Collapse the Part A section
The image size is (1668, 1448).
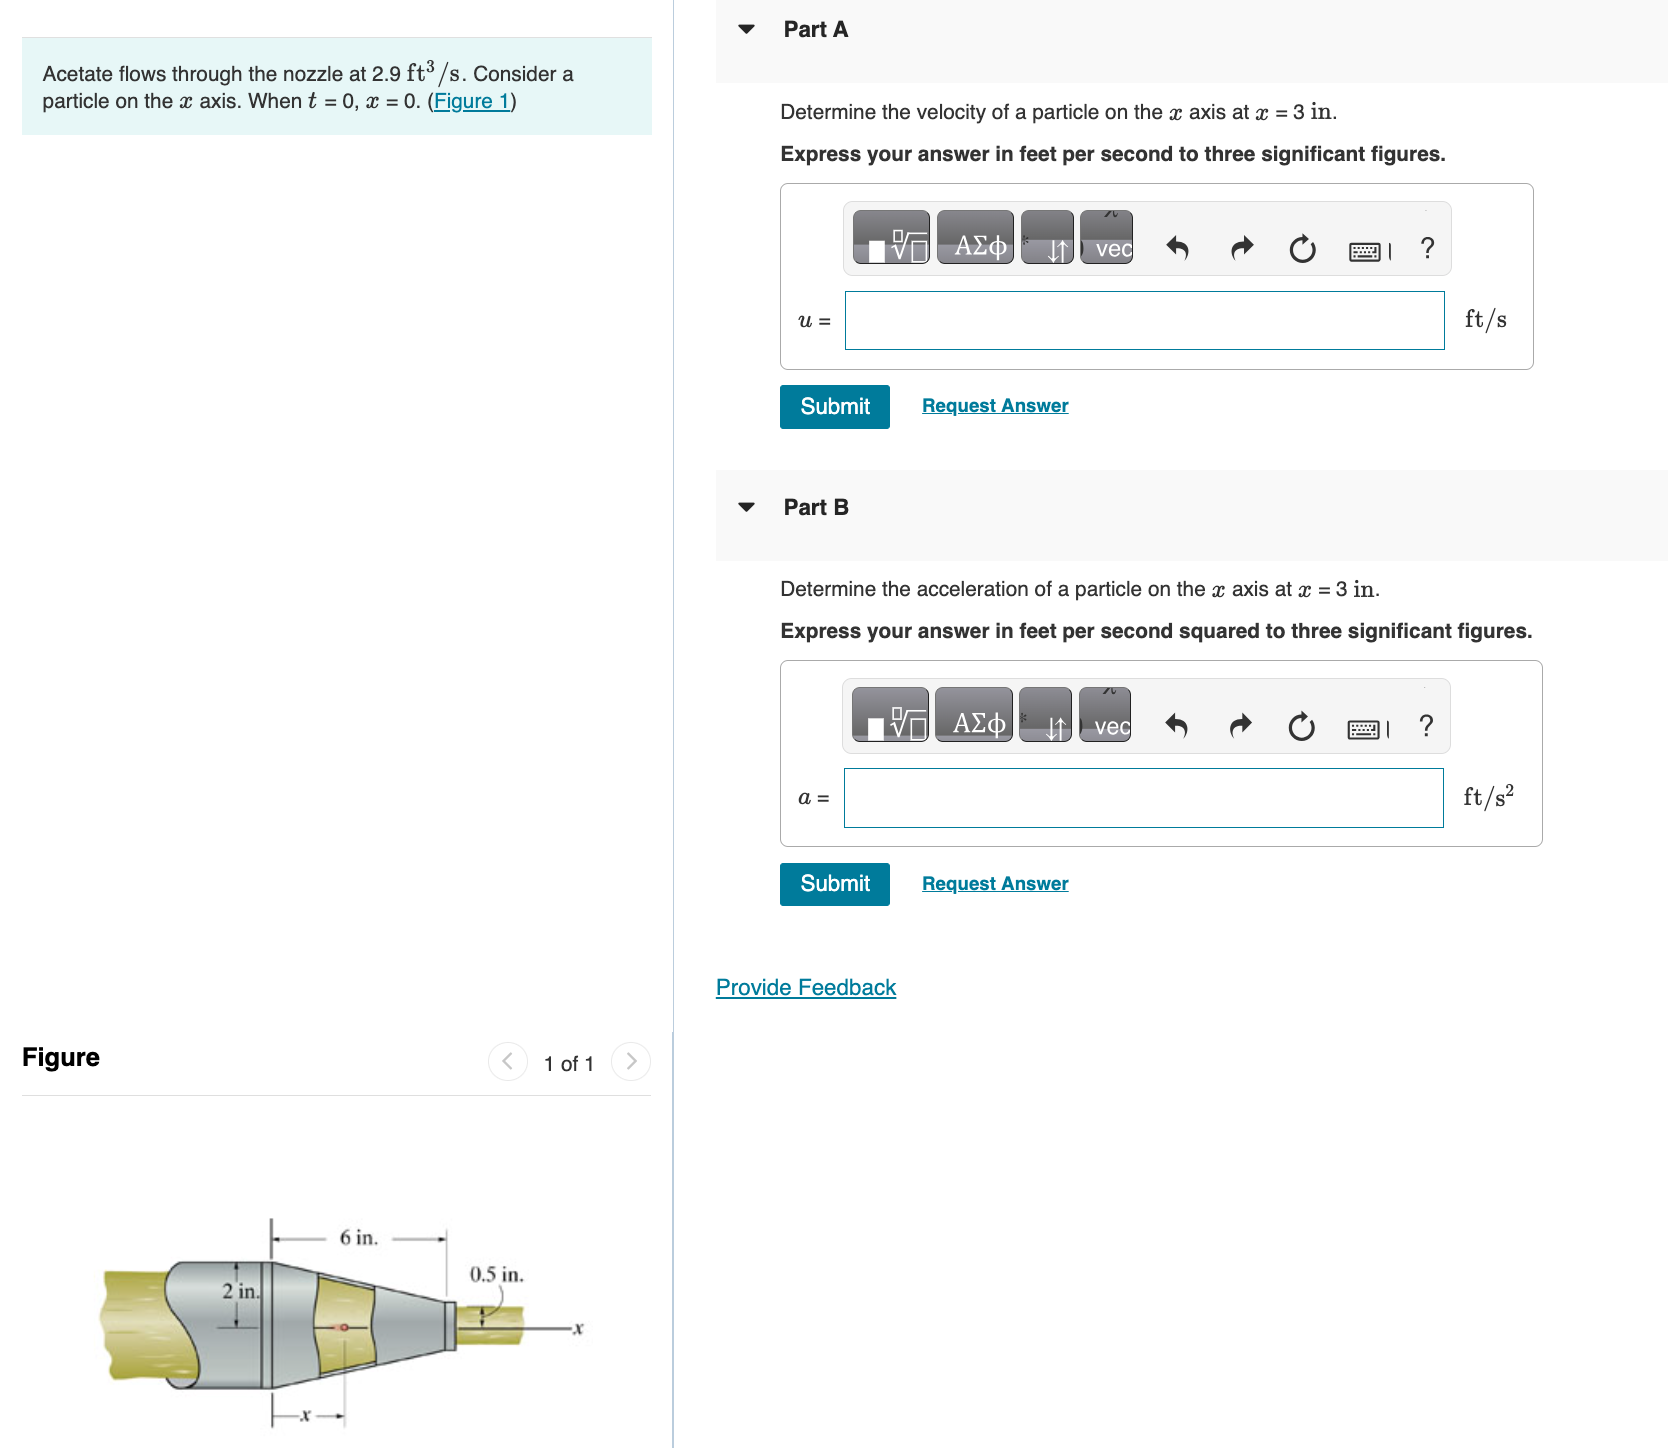pyautogui.click(x=745, y=29)
